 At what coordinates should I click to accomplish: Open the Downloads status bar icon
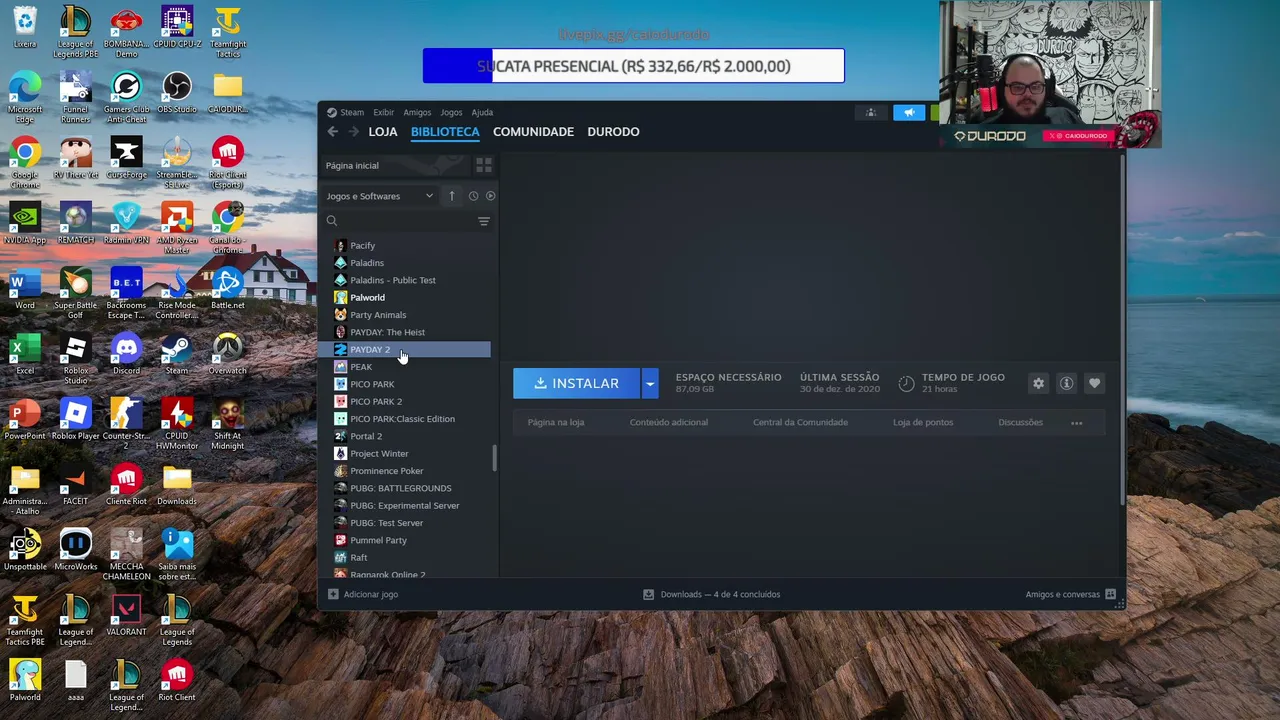click(x=648, y=594)
